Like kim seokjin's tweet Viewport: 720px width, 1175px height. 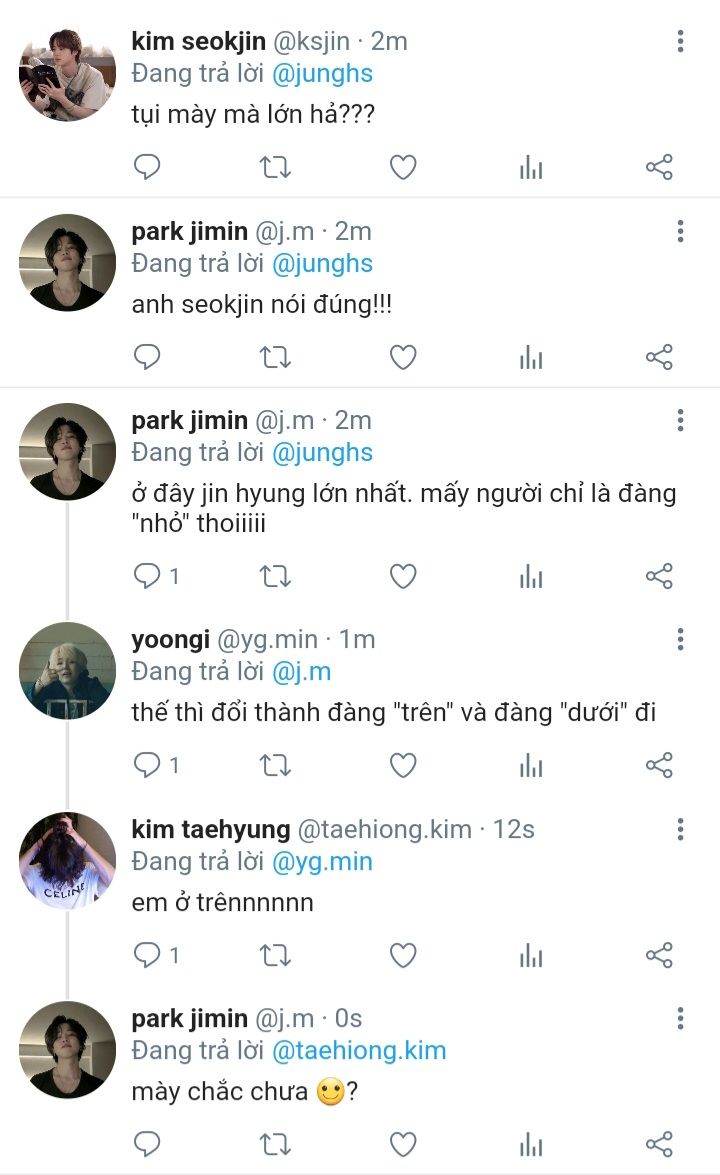pos(403,168)
